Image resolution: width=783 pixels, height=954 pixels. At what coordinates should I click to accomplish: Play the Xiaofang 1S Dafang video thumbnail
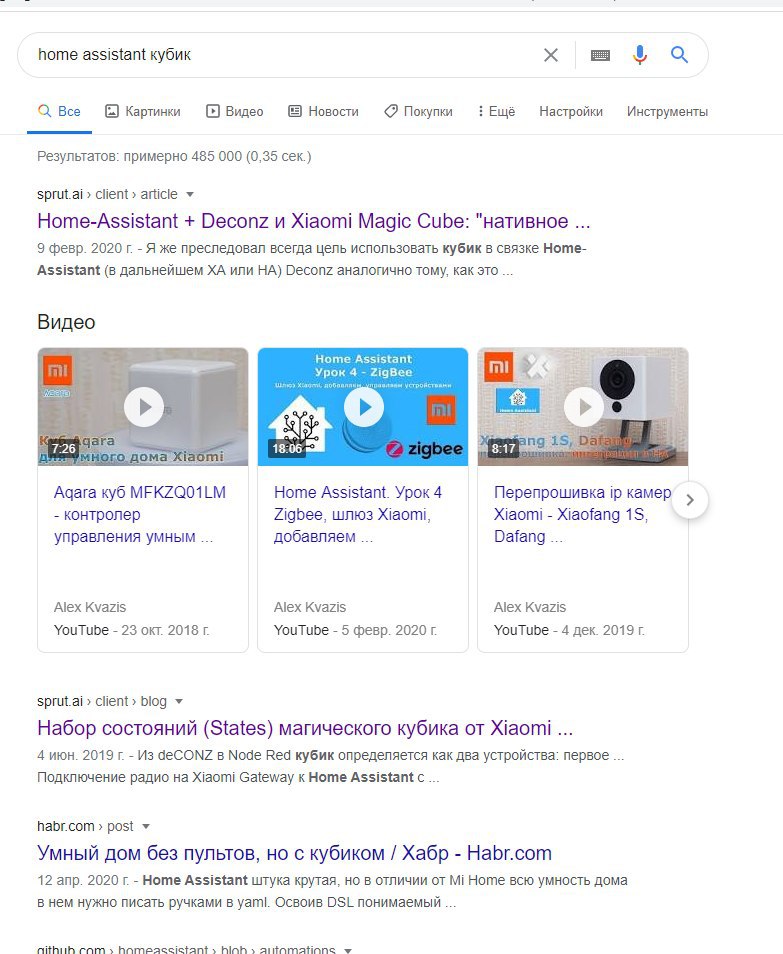click(583, 406)
